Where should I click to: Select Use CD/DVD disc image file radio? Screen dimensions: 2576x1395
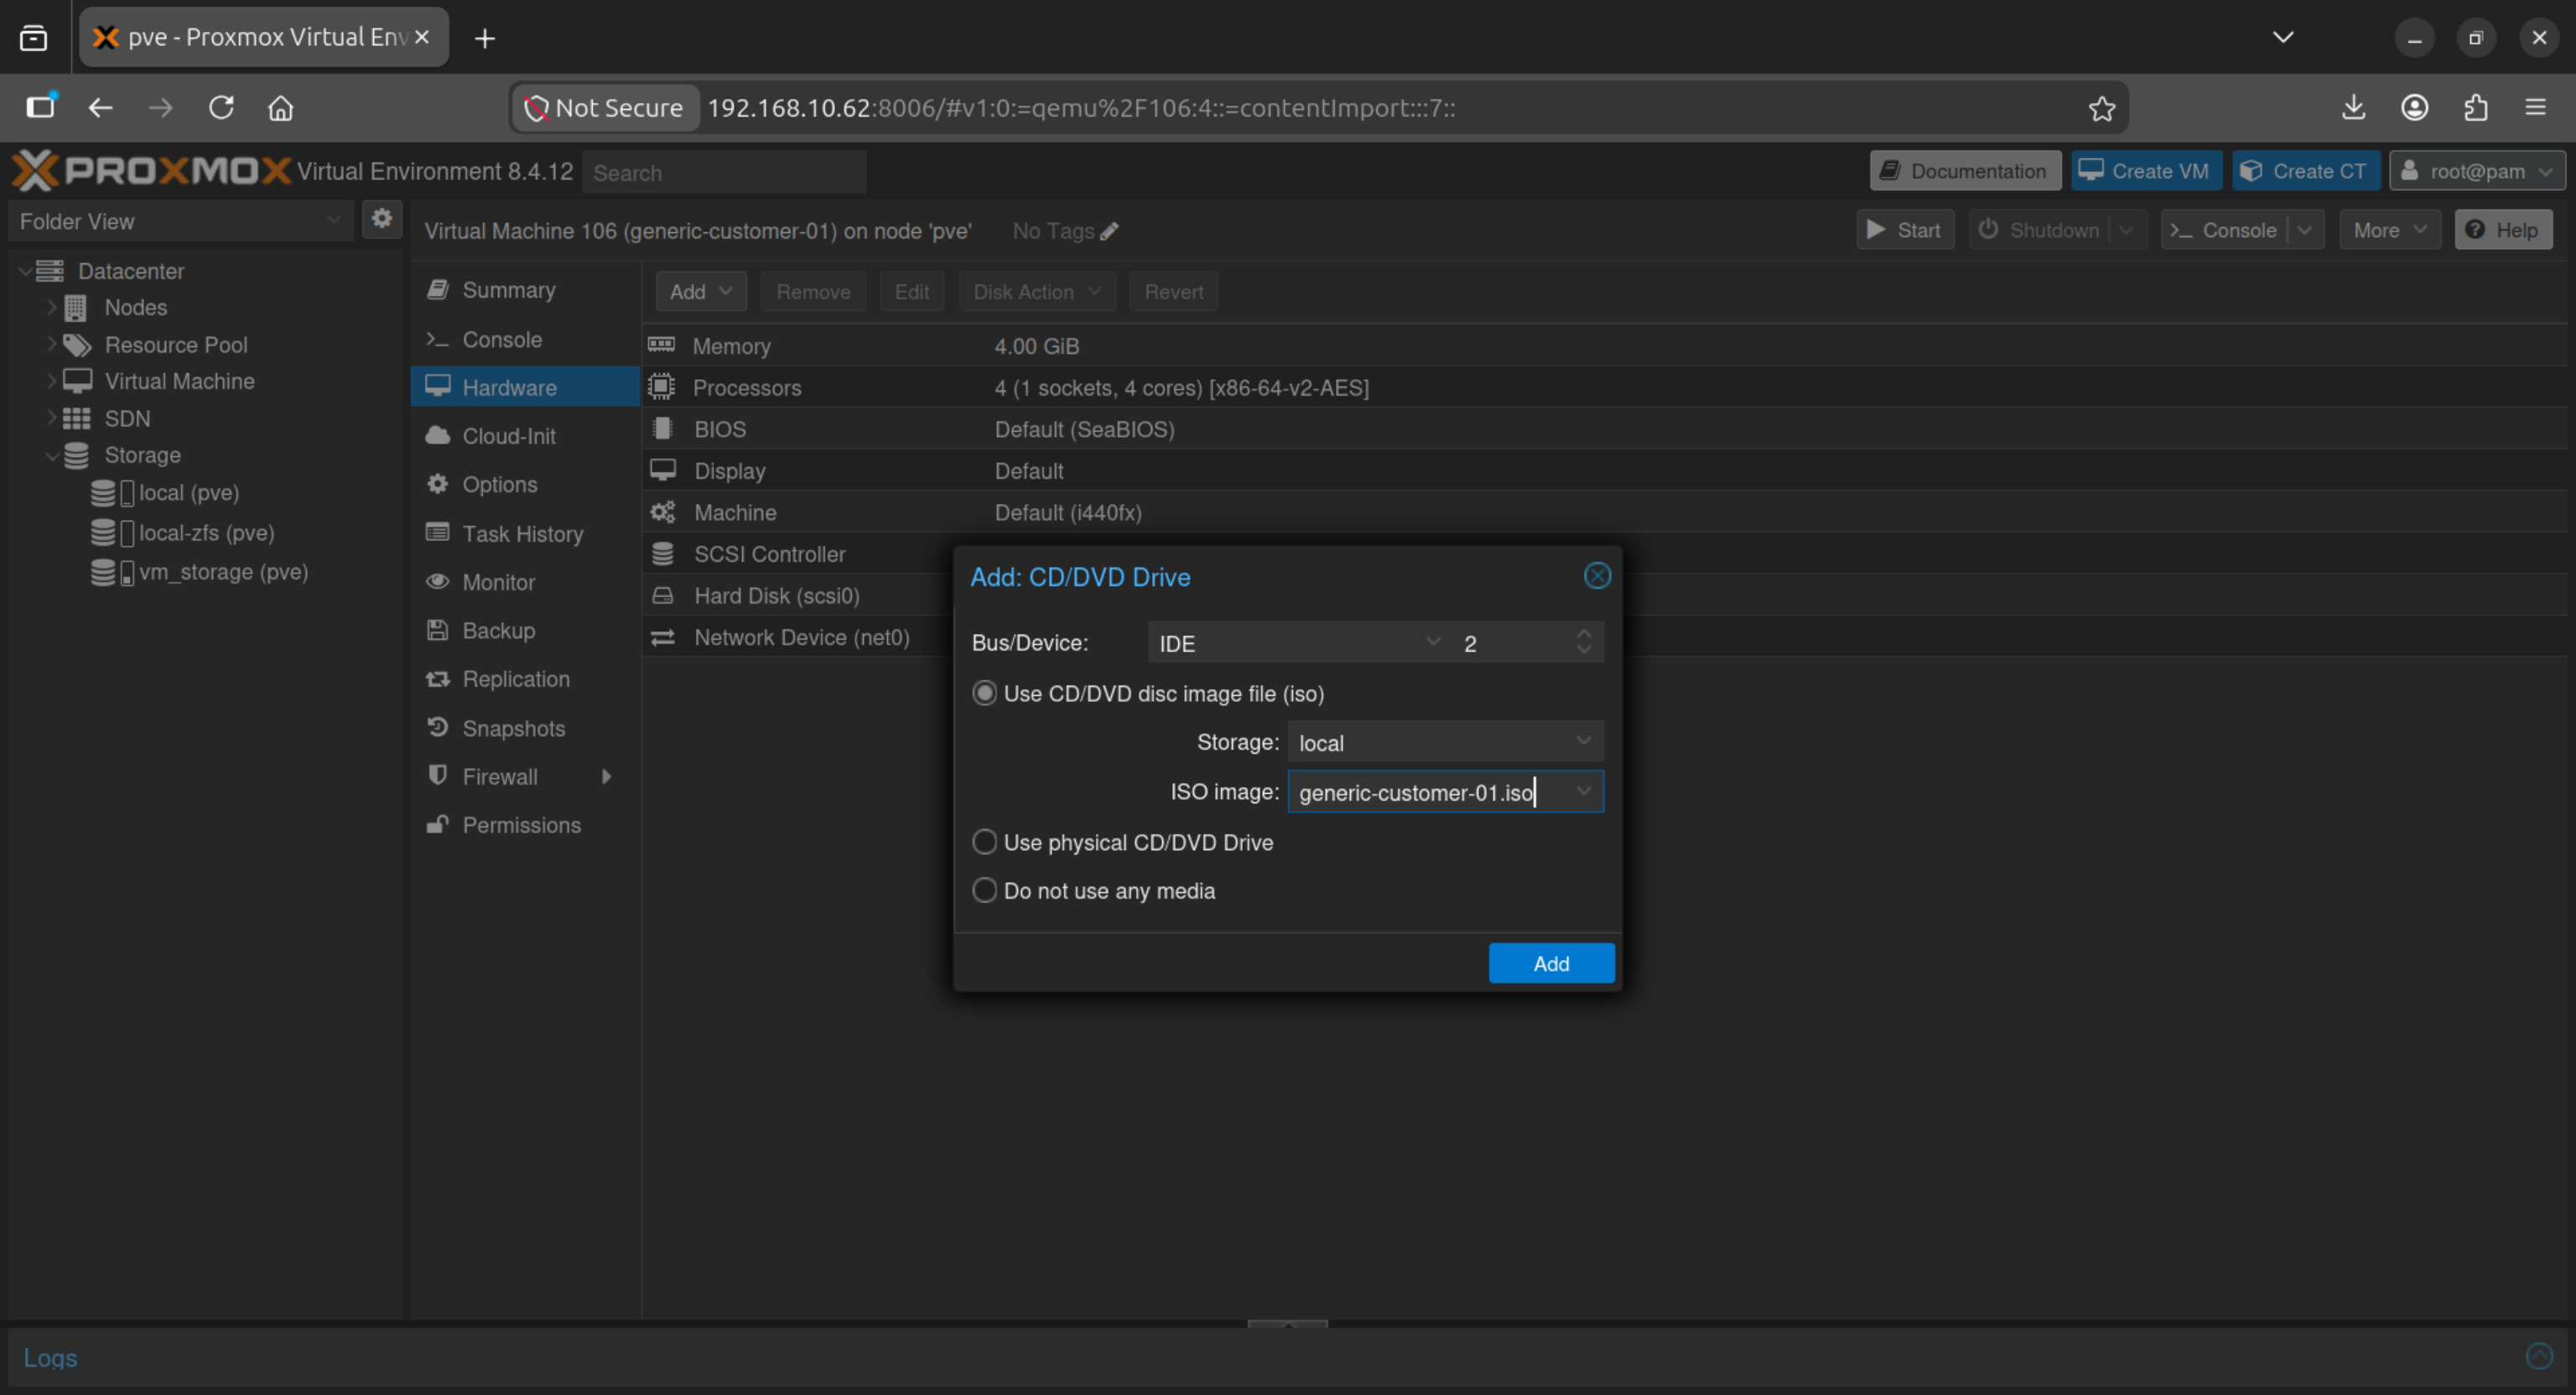[x=984, y=693]
